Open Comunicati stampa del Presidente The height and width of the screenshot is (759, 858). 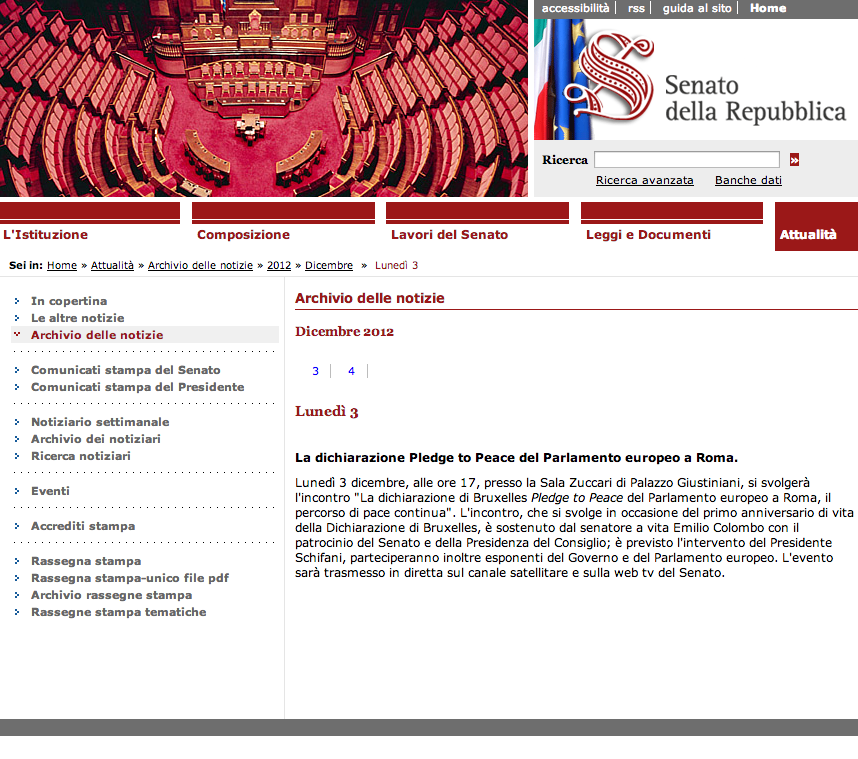pos(137,387)
